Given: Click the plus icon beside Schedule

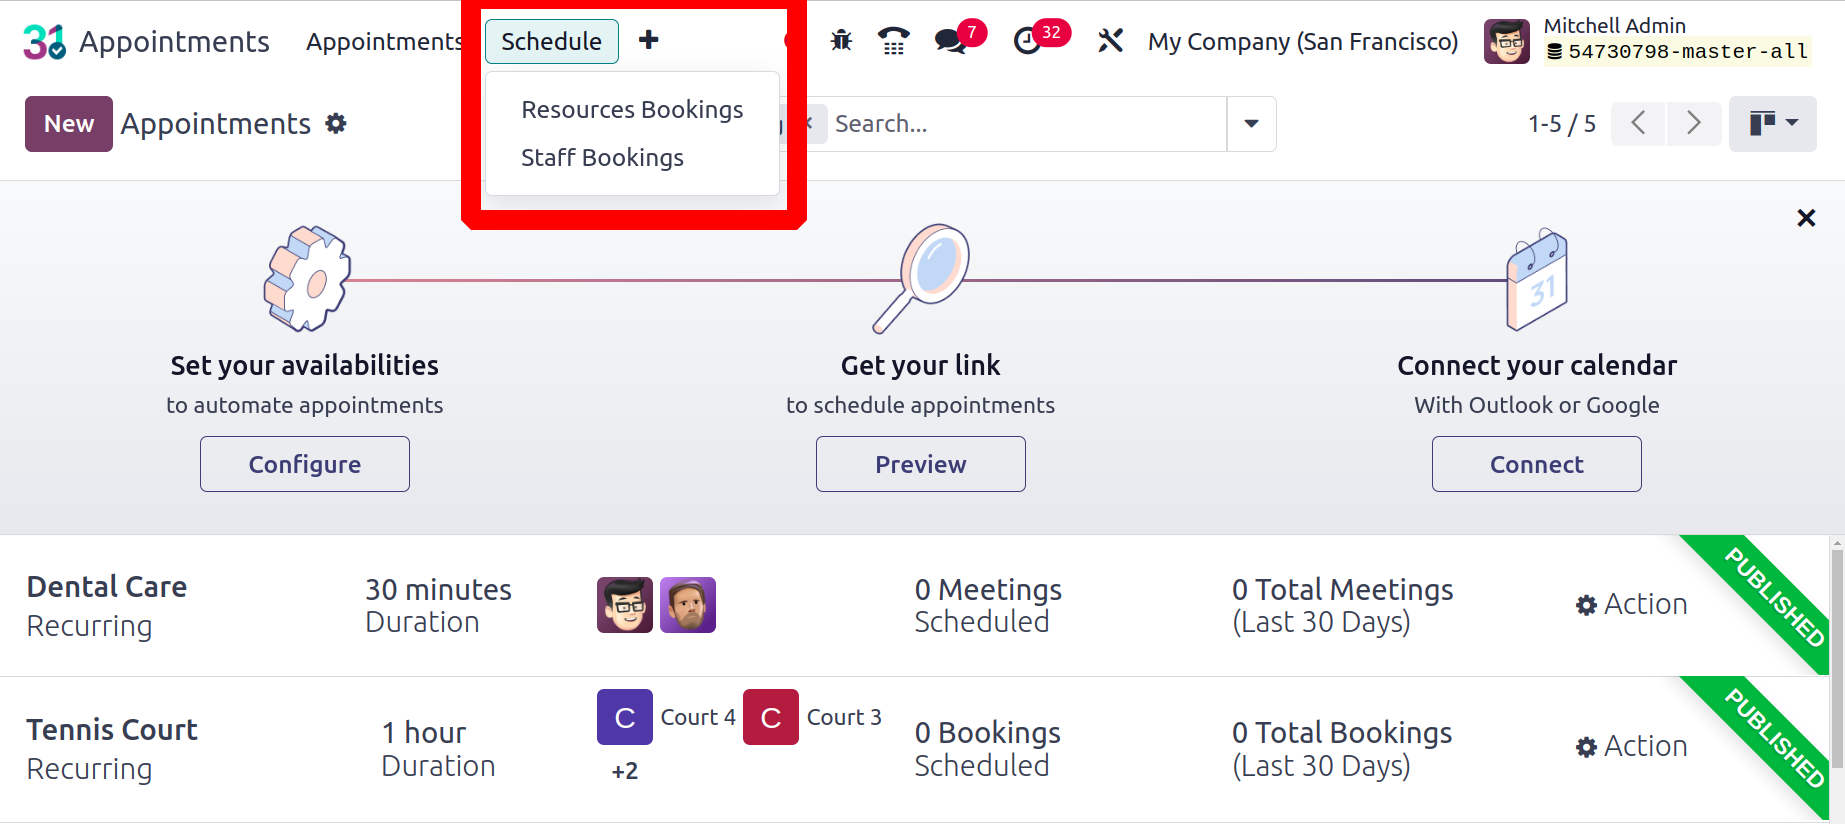Looking at the screenshot, I should (x=649, y=40).
